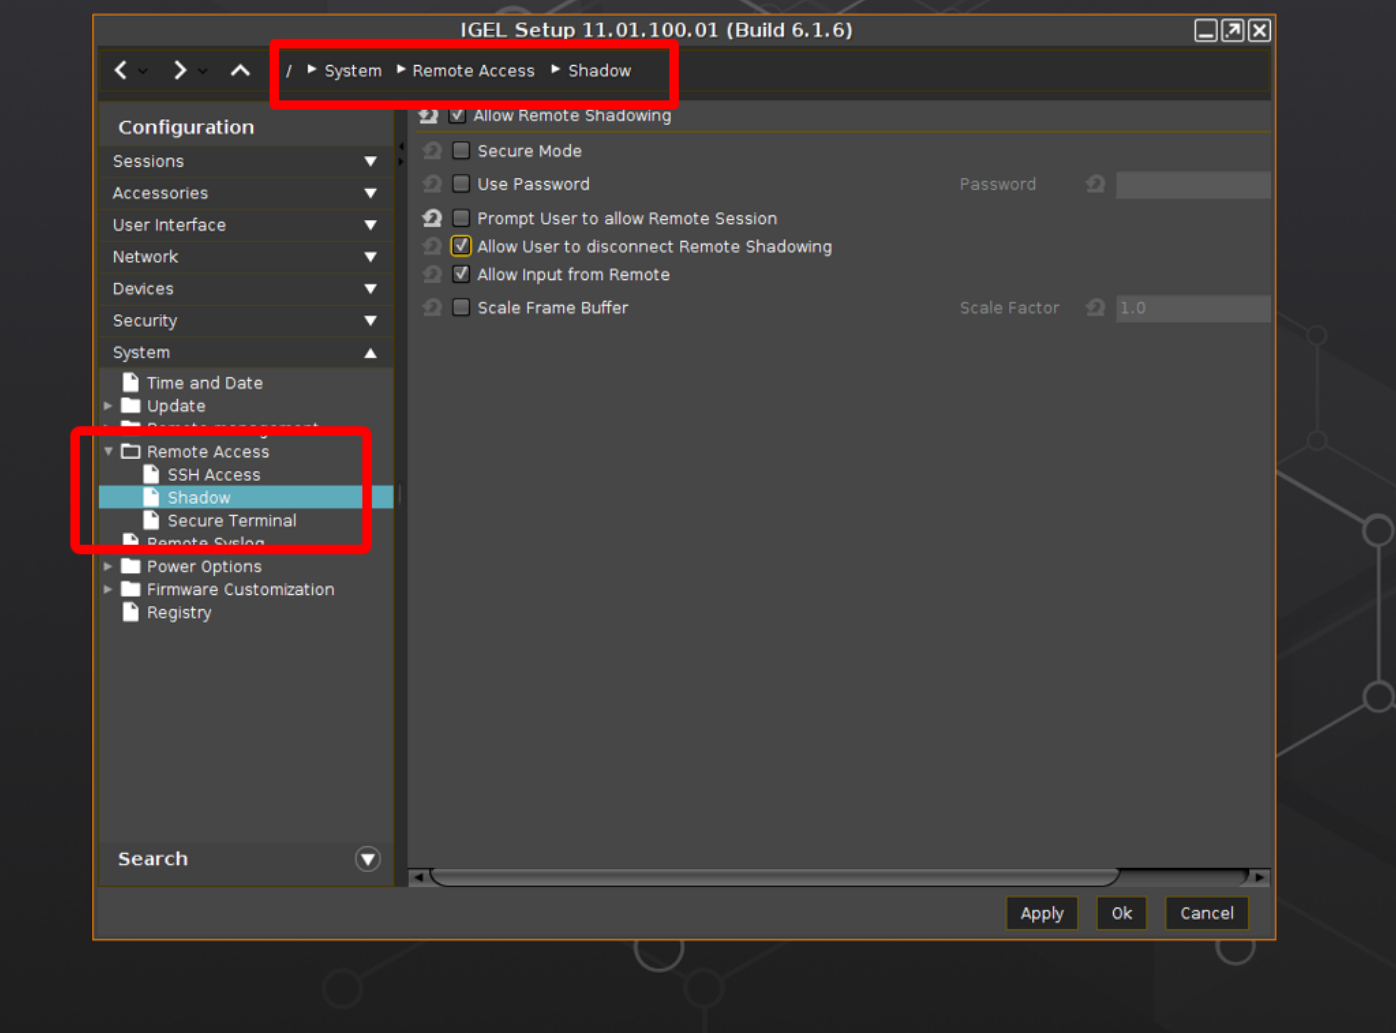The image size is (1396, 1033).
Task: Expand the Security section
Action: pos(370,321)
